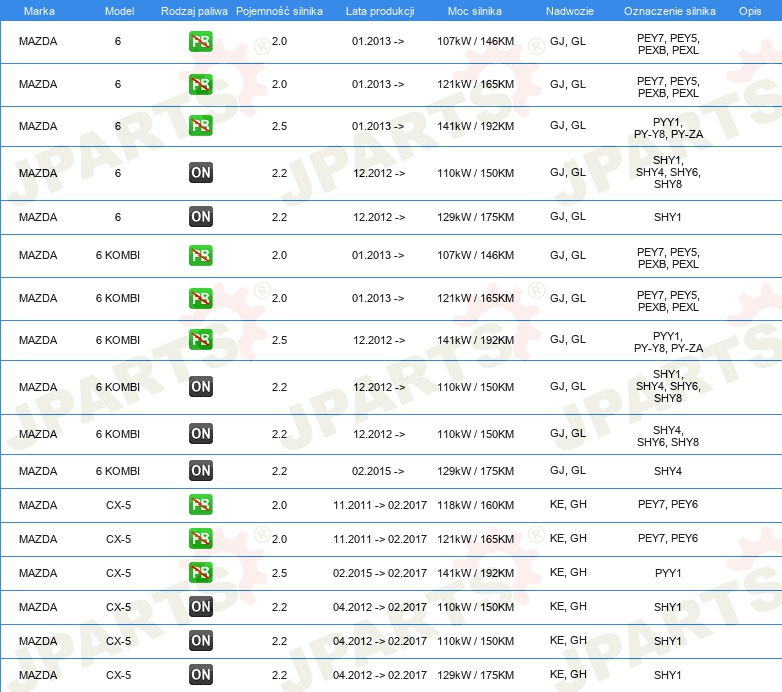Select the Nadwozie column header
Viewport: 782px width, 692px height.
568,10
